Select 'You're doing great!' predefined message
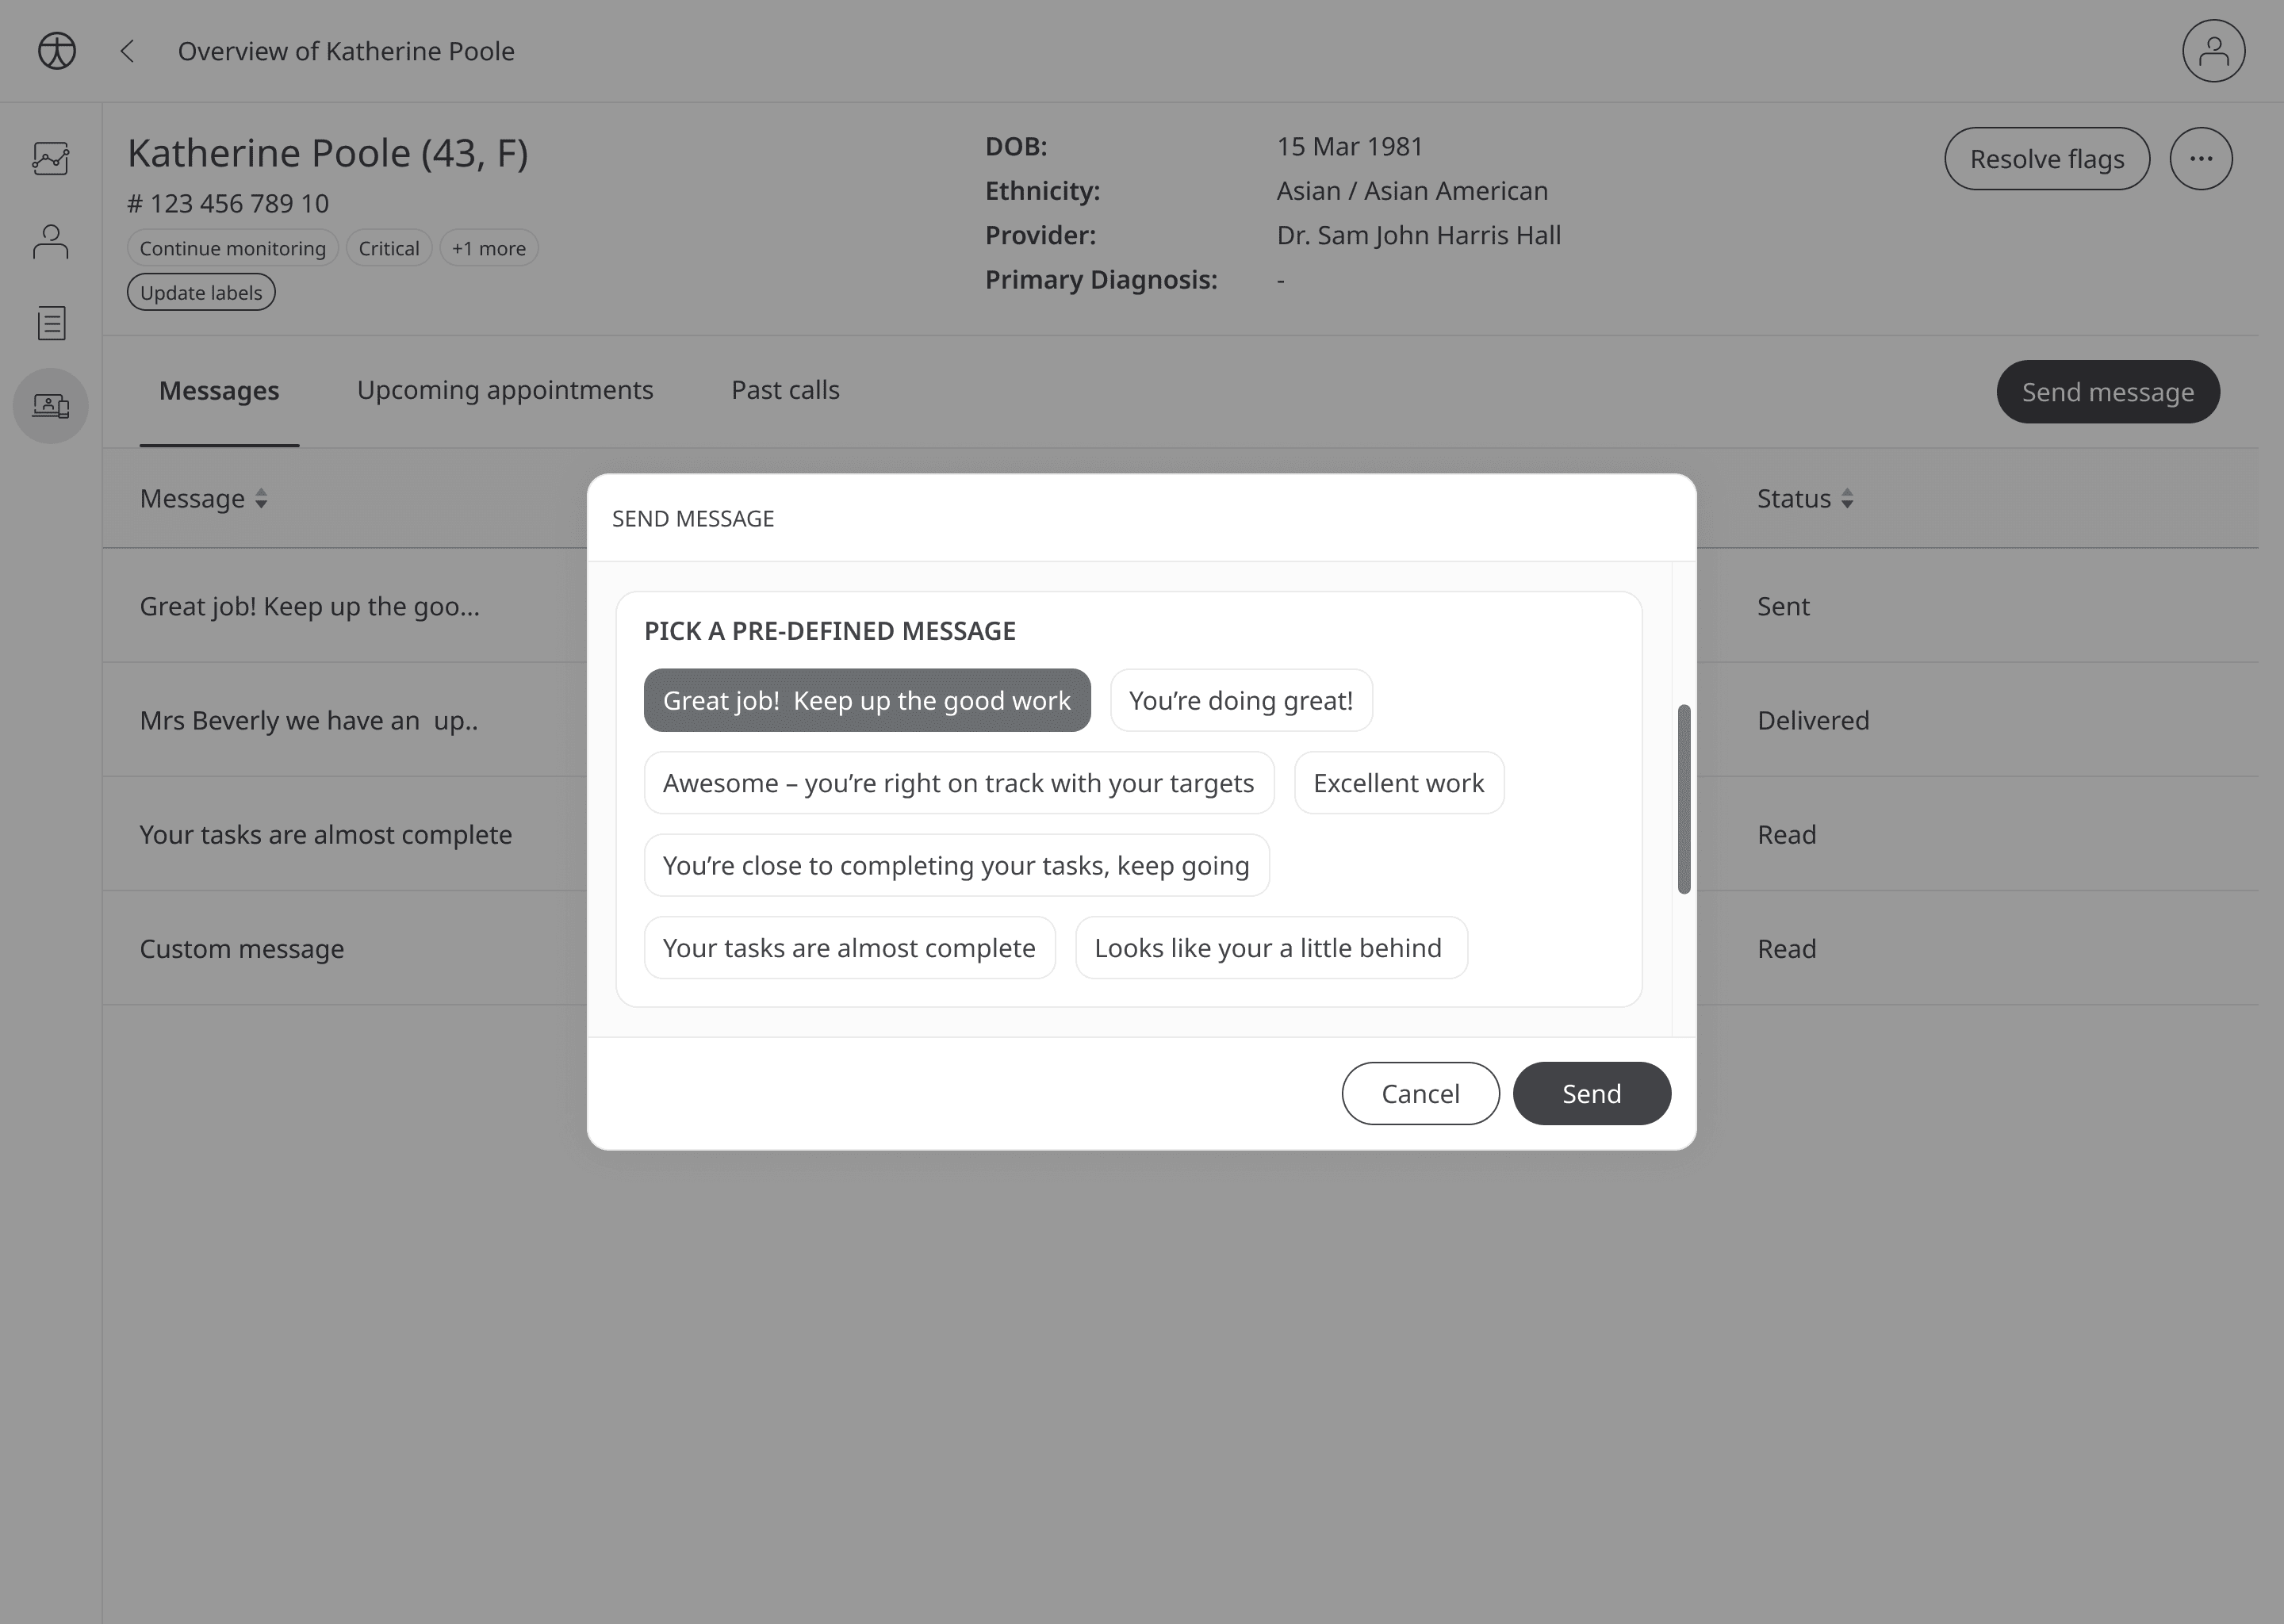Image resolution: width=2284 pixels, height=1624 pixels. click(x=1240, y=700)
